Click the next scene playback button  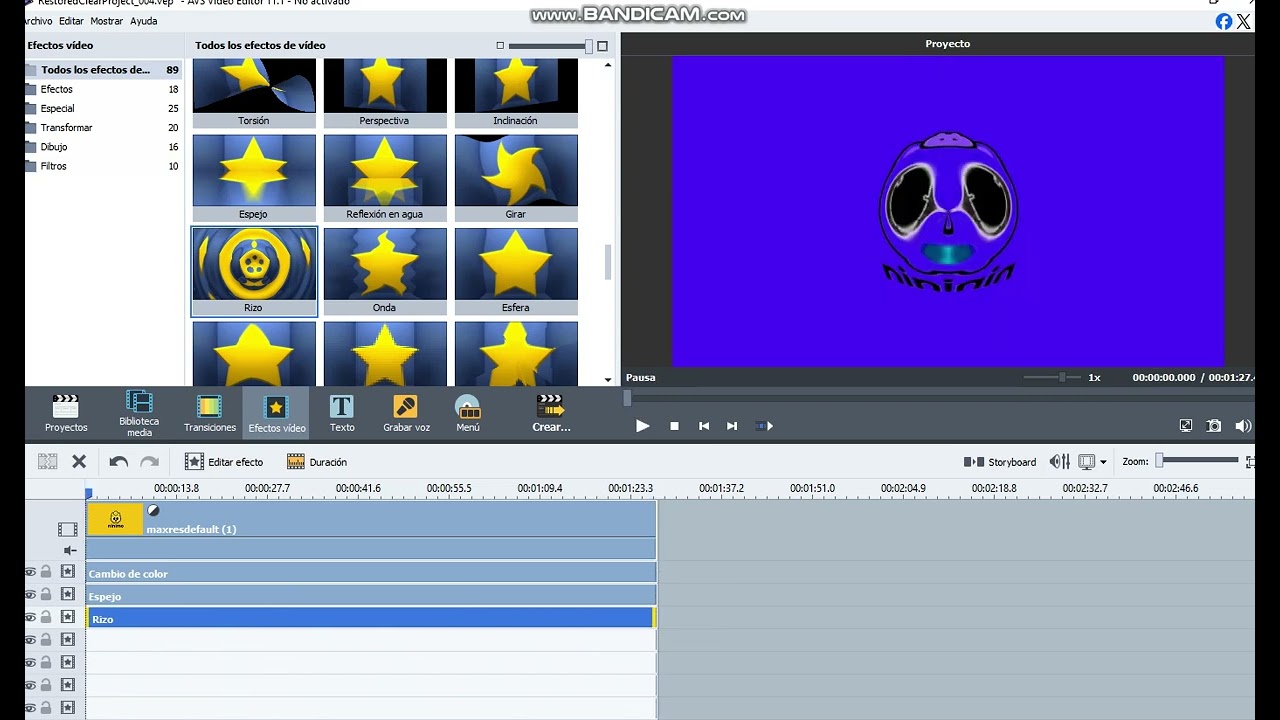764,426
